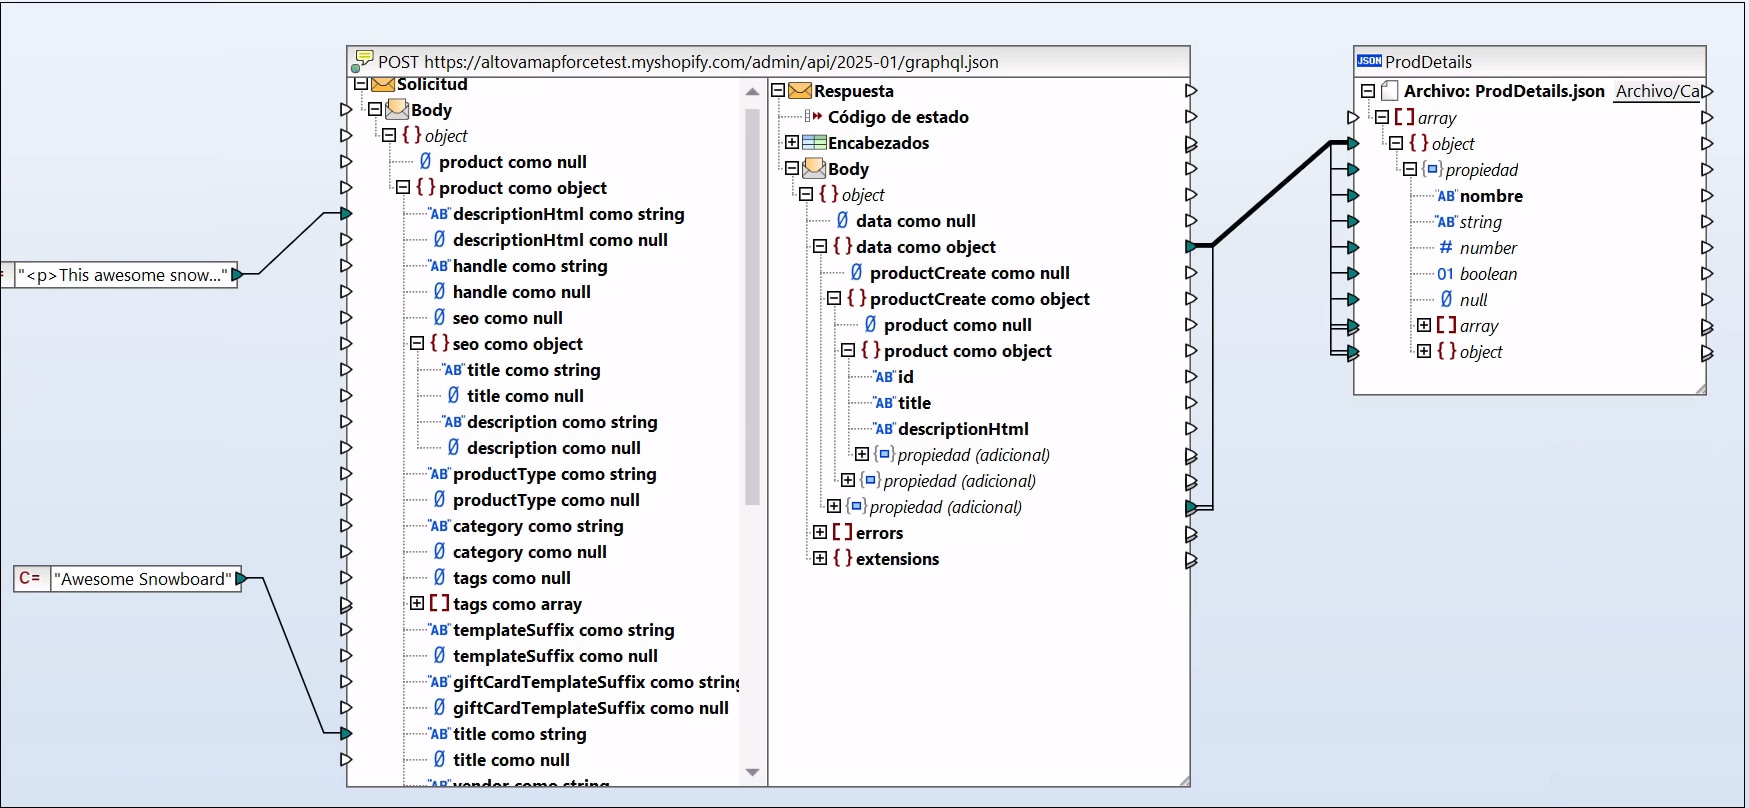The image size is (1749, 808).
Task: Expand the errors array node
Action: 820,533
